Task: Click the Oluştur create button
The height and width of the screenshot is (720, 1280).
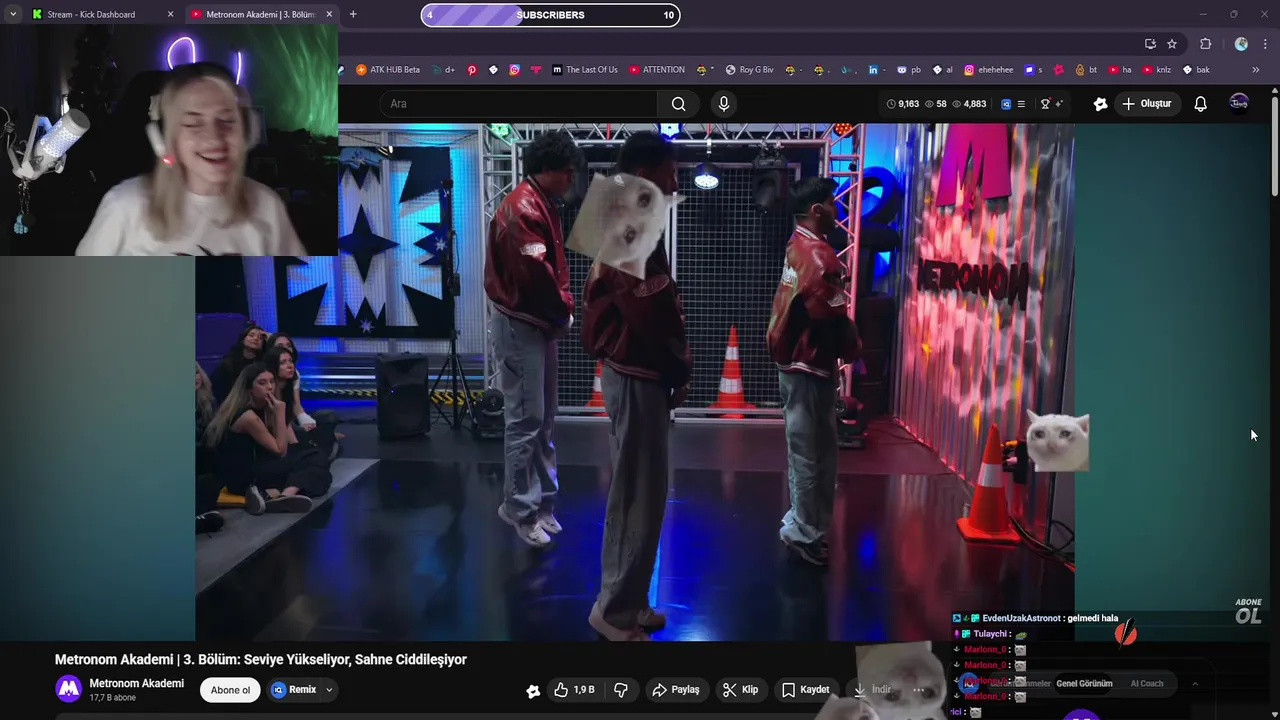Action: pyautogui.click(x=1146, y=104)
